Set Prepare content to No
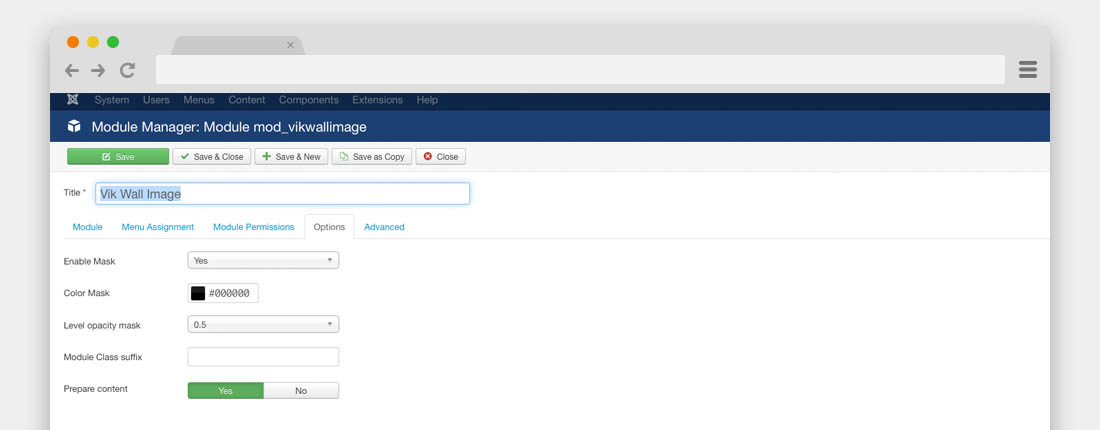 pyautogui.click(x=301, y=390)
